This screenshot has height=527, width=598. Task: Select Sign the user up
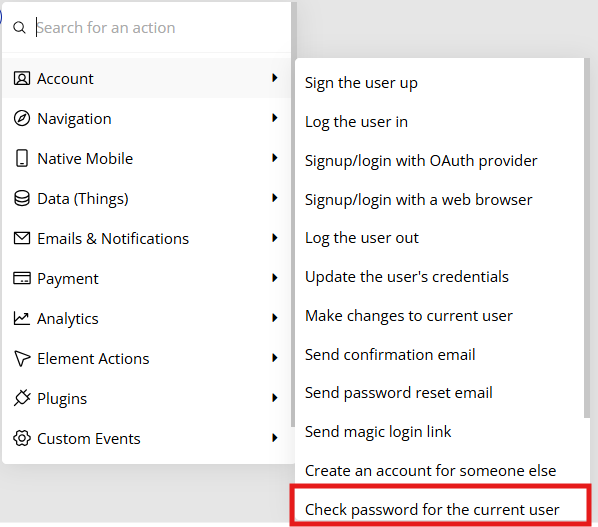pos(361,83)
